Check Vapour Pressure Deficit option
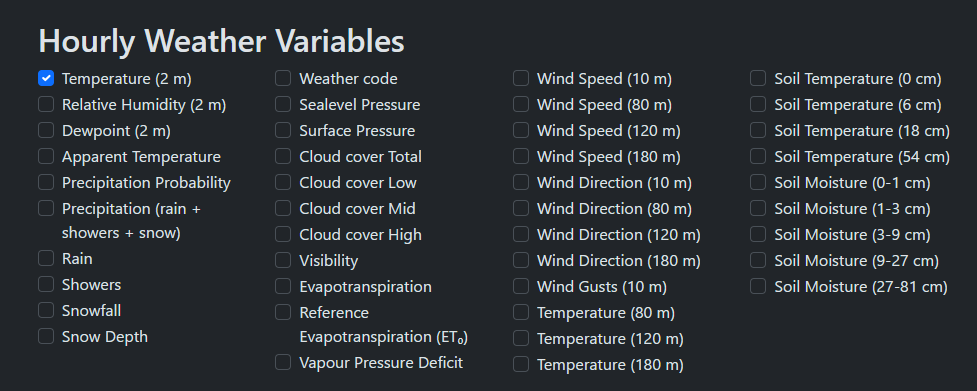977x391 pixels. 283,362
